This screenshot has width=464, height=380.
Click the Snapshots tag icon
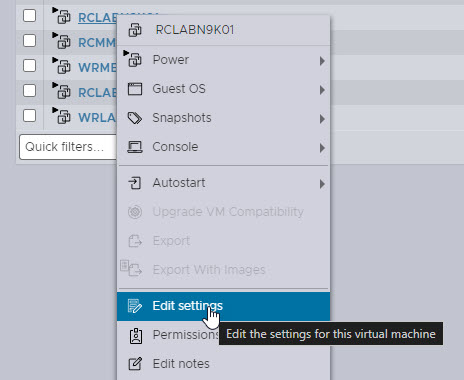(x=135, y=118)
